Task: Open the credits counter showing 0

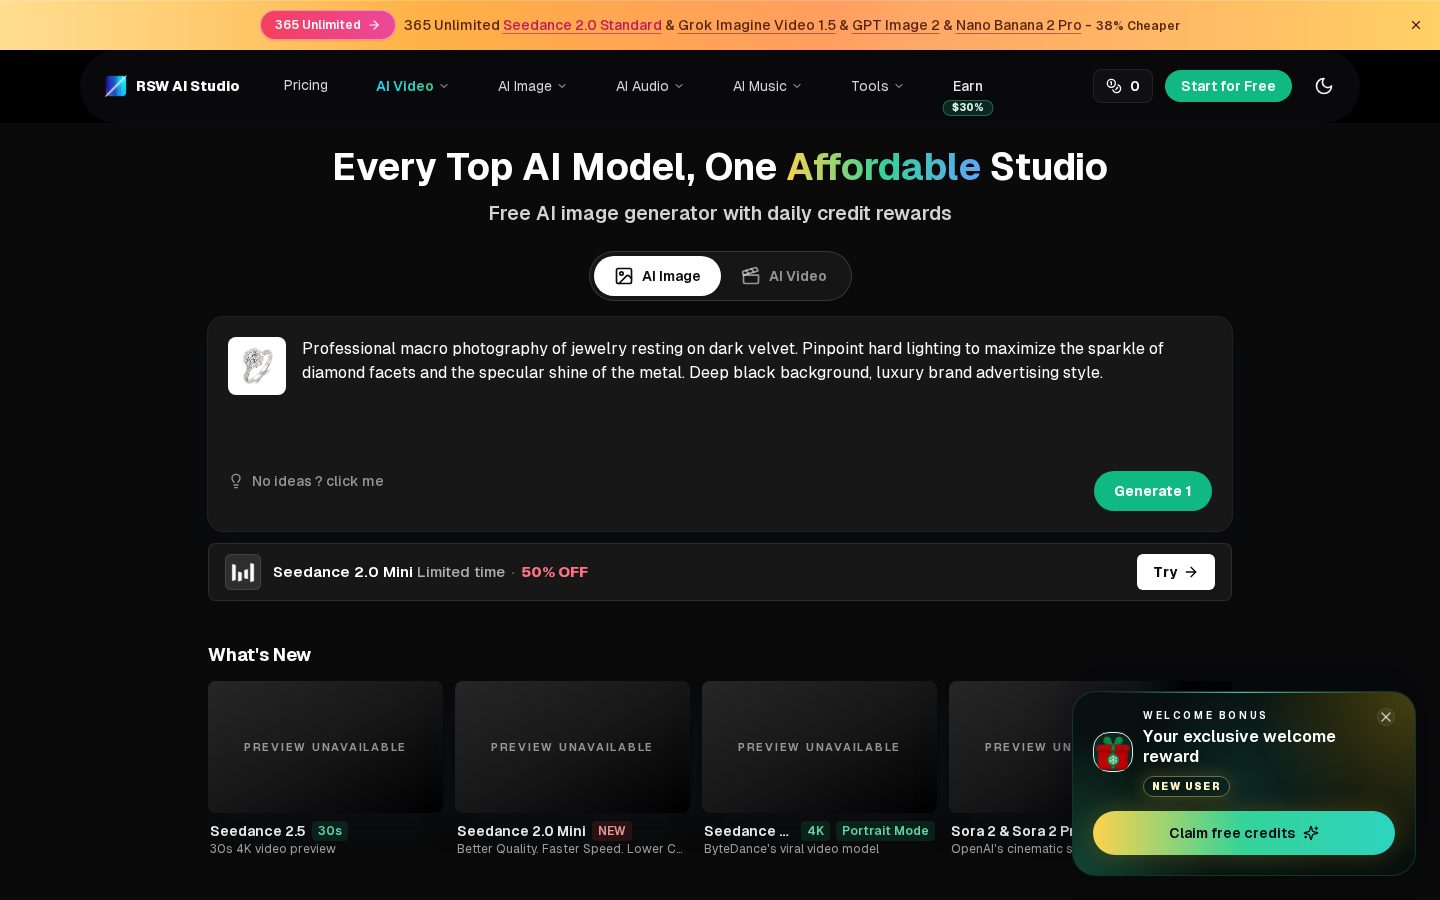Action: click(1123, 86)
